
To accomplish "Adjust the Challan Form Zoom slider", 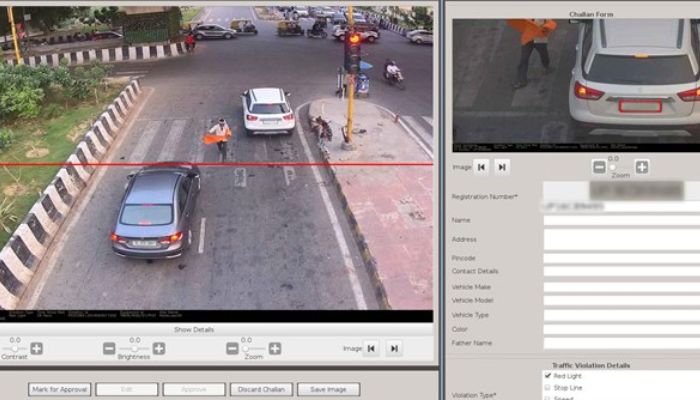I will point(613,167).
